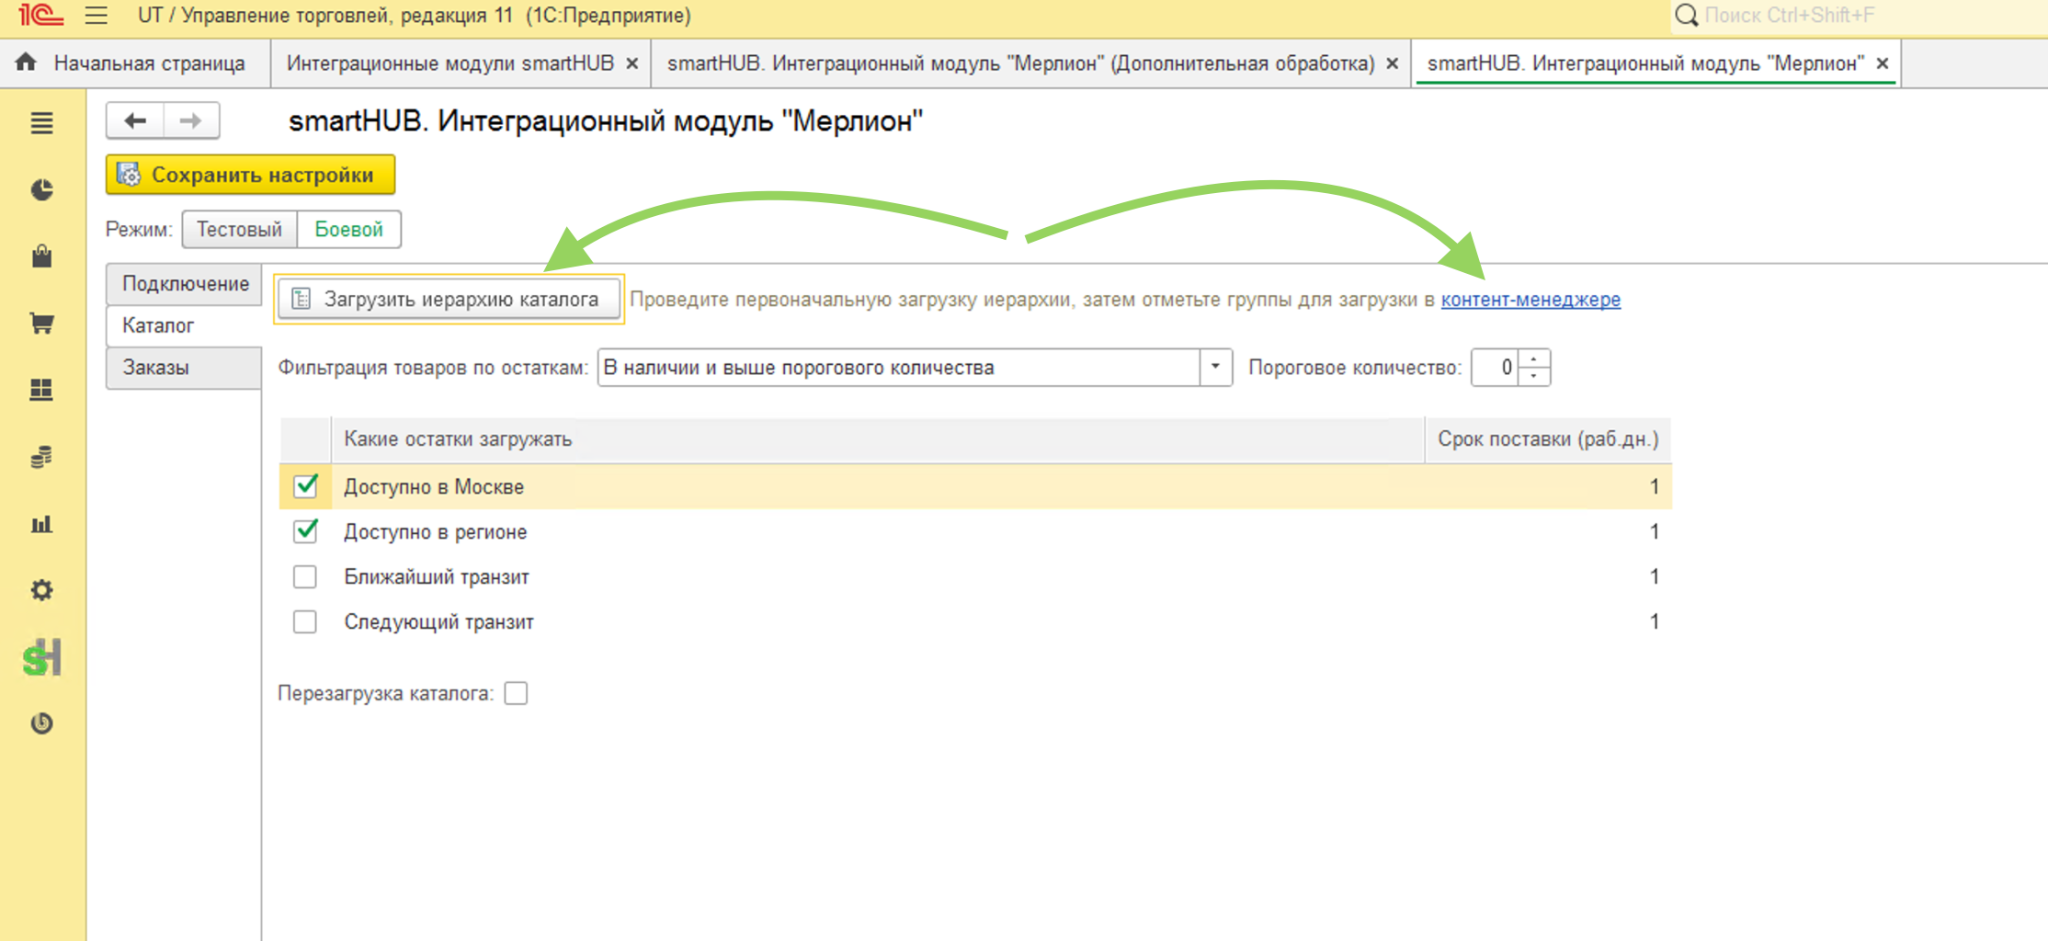
Task: Click the back arrow navigation button
Action: [x=135, y=121]
